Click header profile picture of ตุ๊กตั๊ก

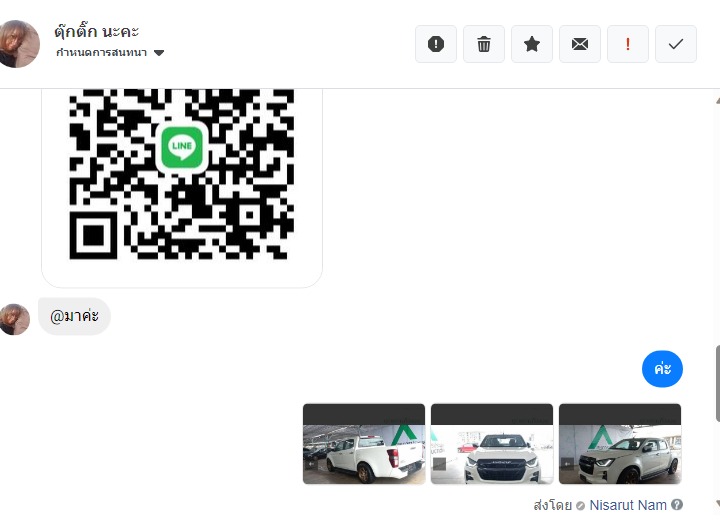18,44
